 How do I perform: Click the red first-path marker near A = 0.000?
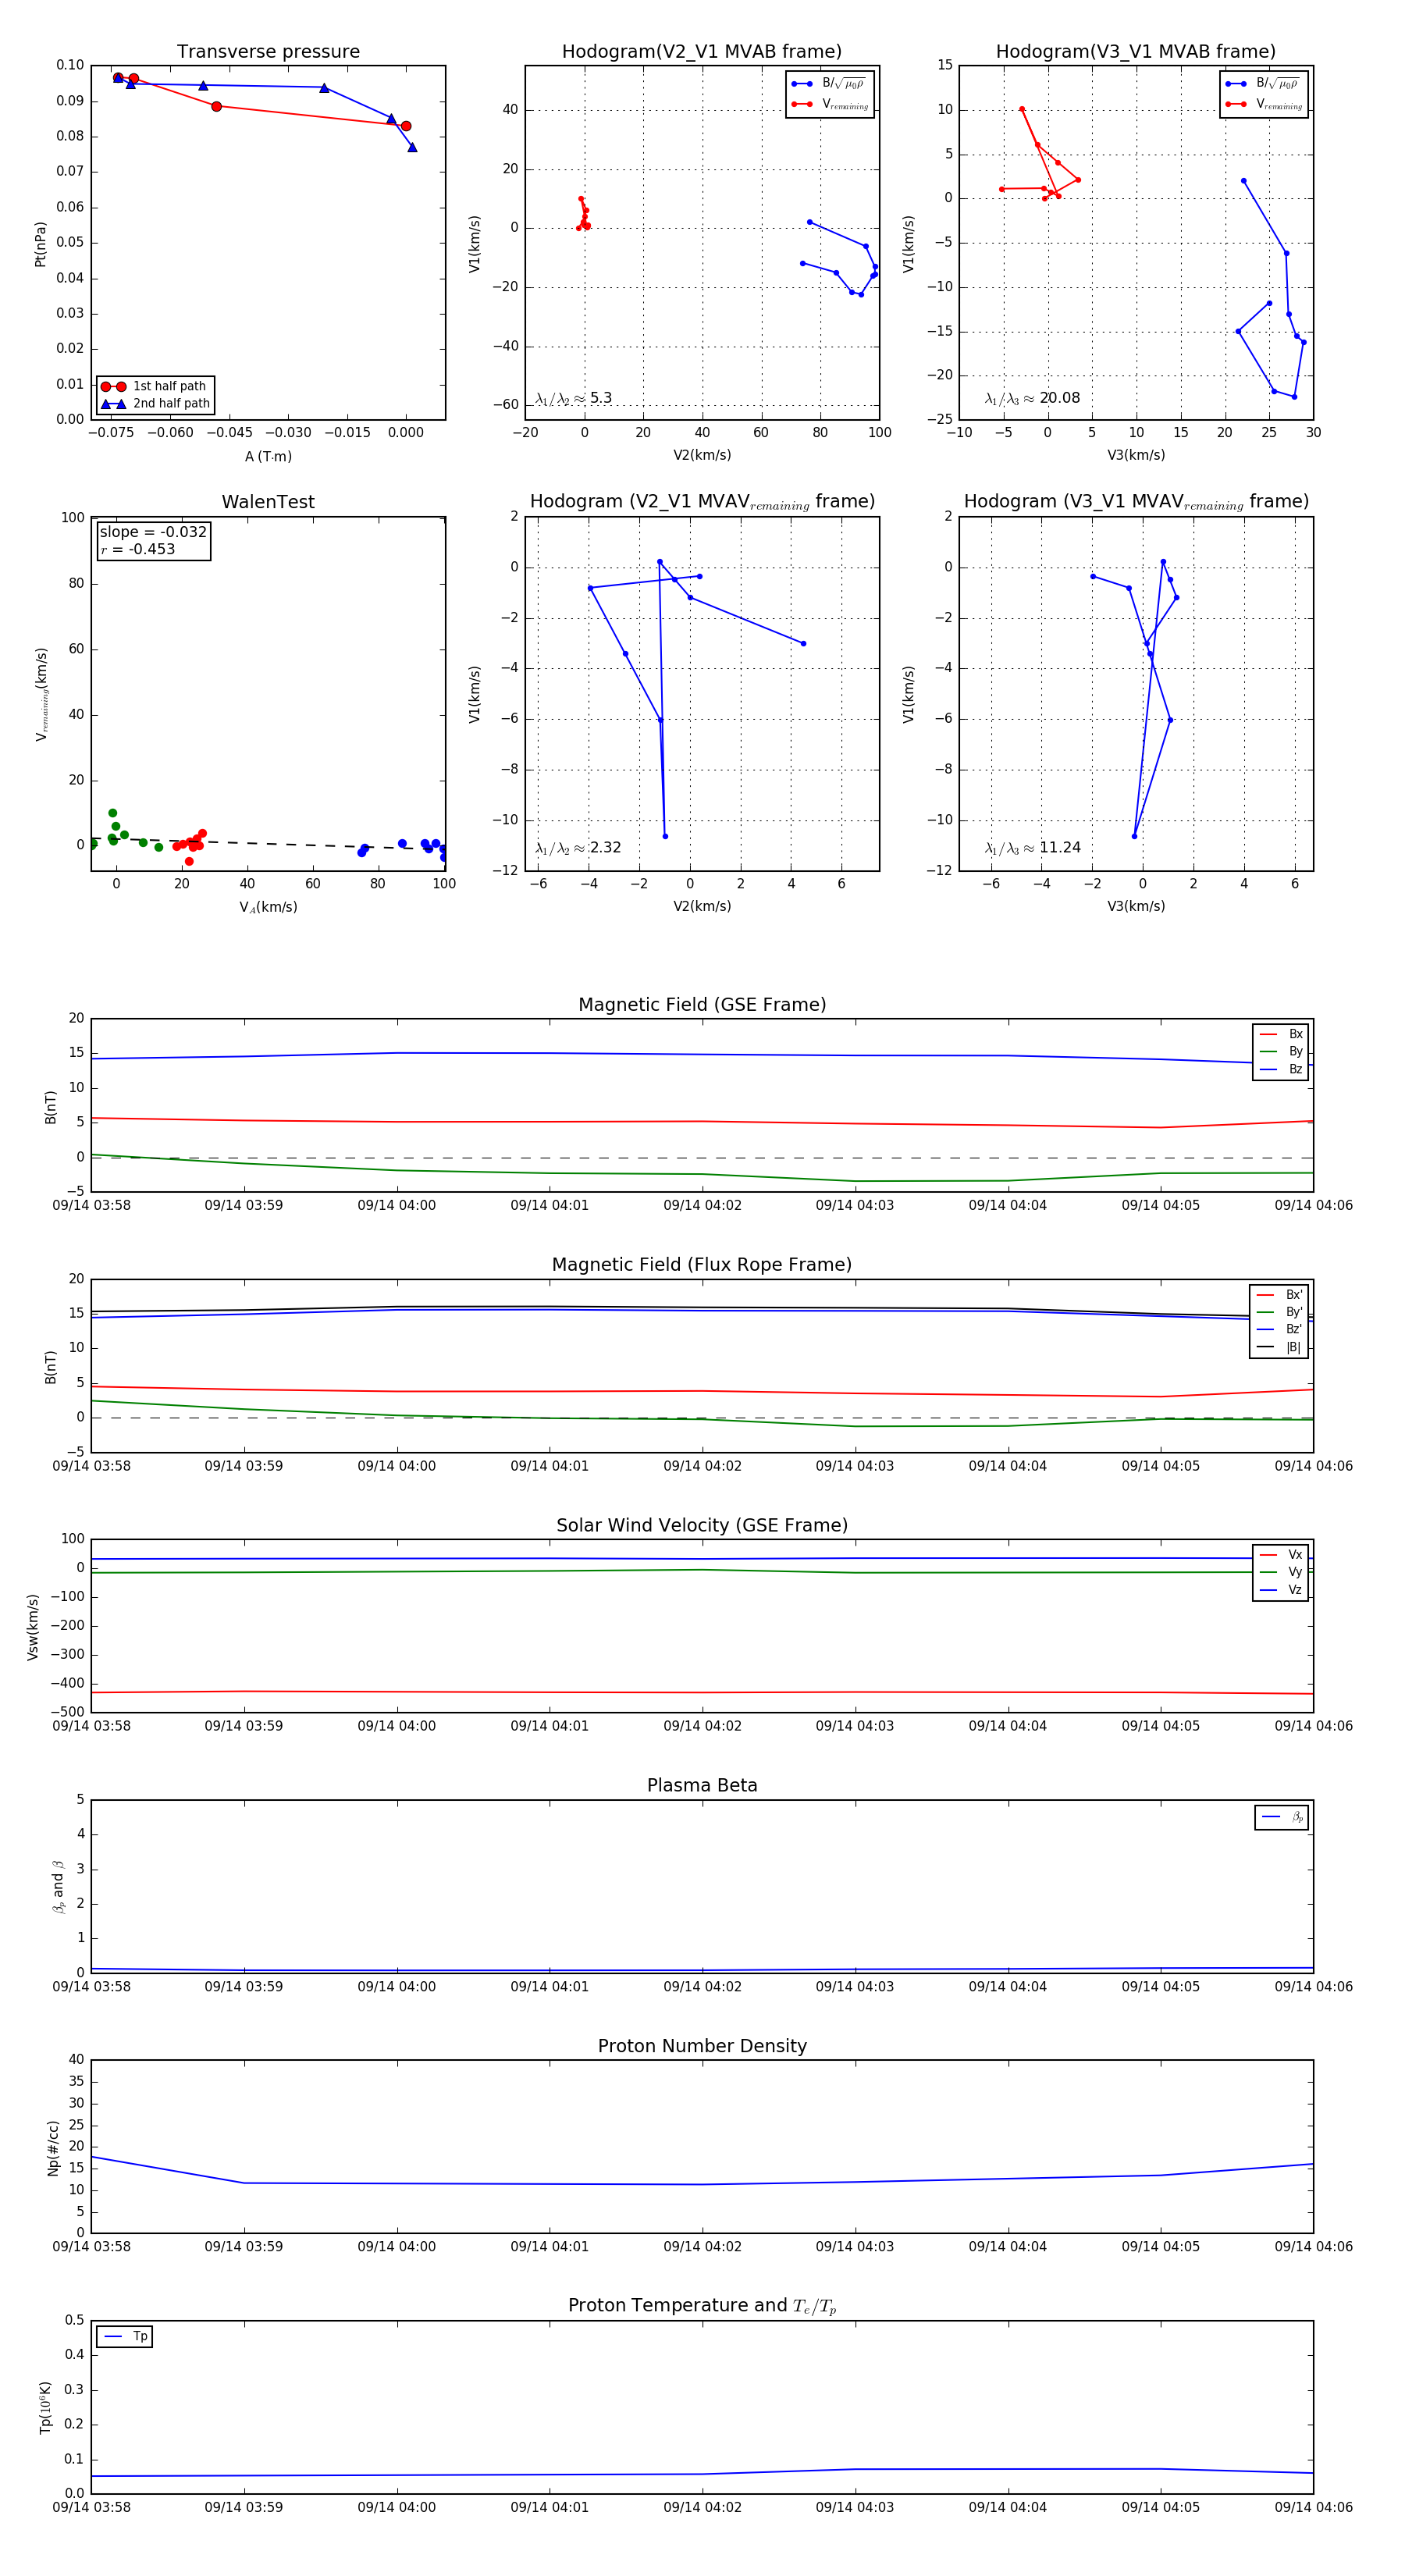(x=406, y=126)
